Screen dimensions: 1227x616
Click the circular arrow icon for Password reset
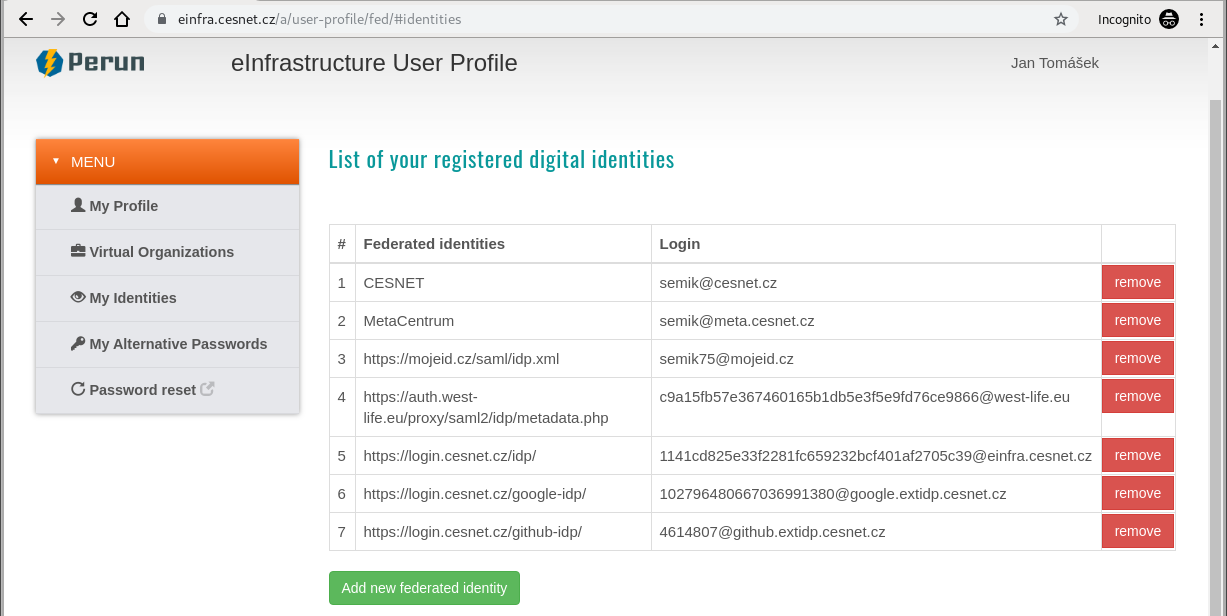coord(78,389)
